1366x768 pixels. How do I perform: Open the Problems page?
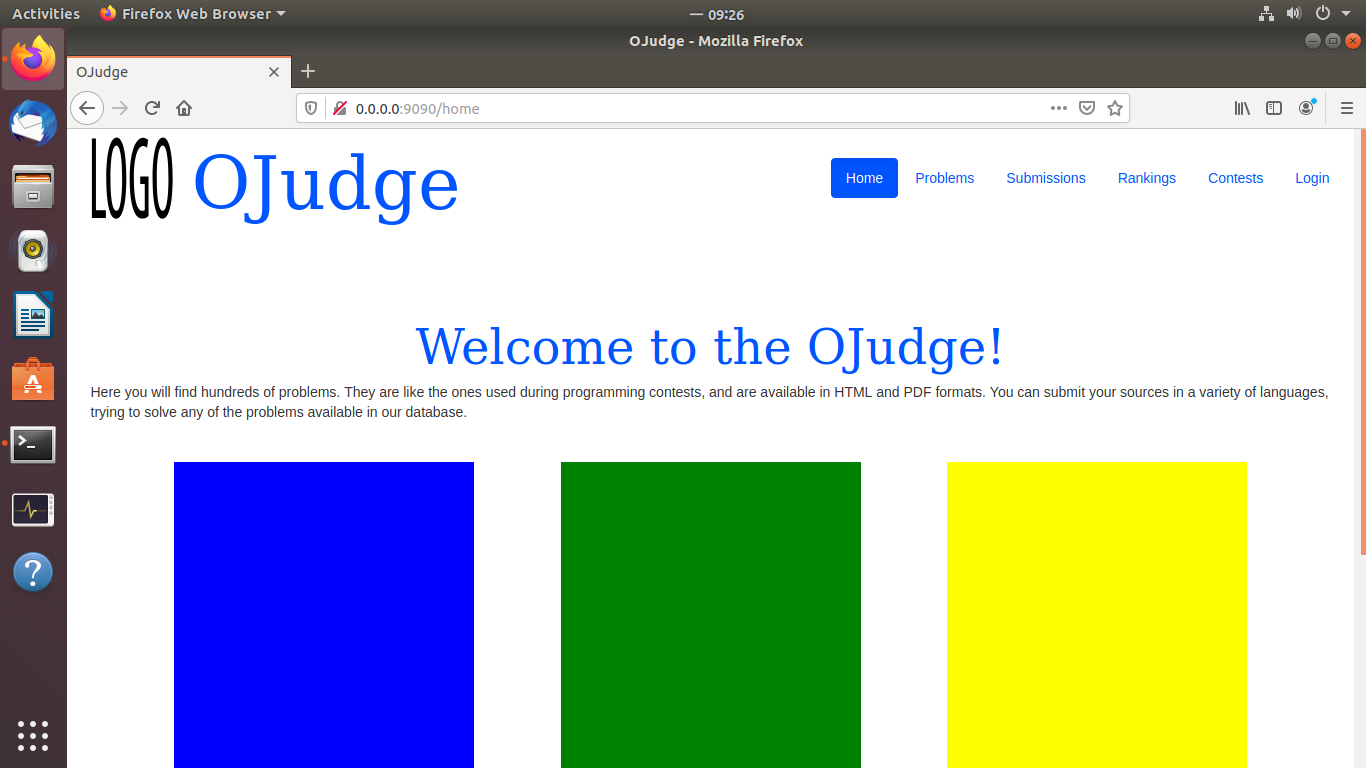(944, 178)
